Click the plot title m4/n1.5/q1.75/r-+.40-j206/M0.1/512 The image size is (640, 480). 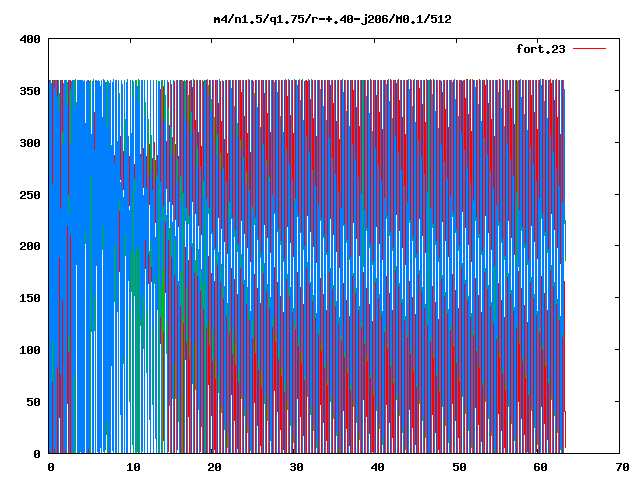(333, 19)
